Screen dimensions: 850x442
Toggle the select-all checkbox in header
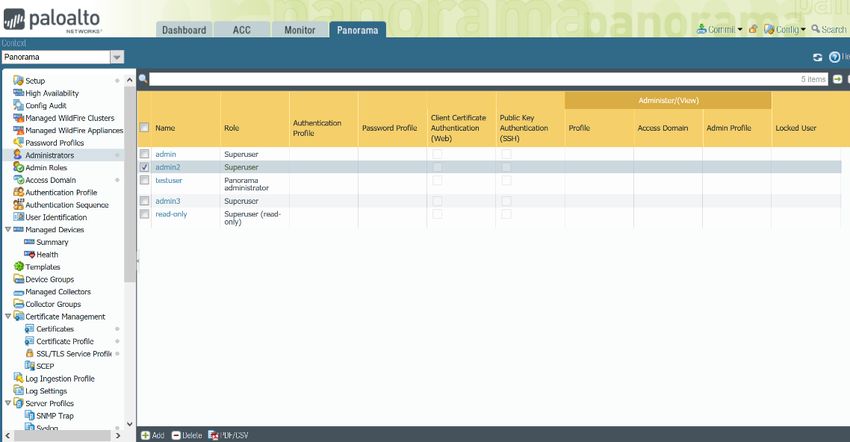click(144, 127)
